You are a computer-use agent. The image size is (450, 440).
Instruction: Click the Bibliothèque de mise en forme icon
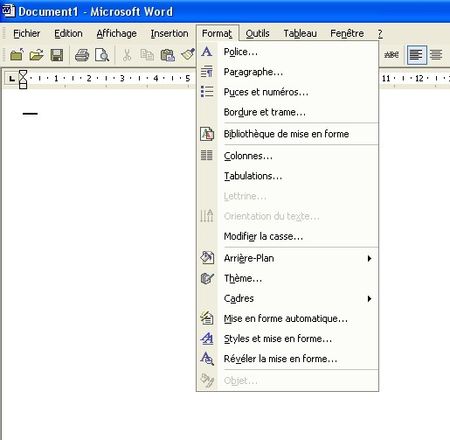[x=207, y=134]
